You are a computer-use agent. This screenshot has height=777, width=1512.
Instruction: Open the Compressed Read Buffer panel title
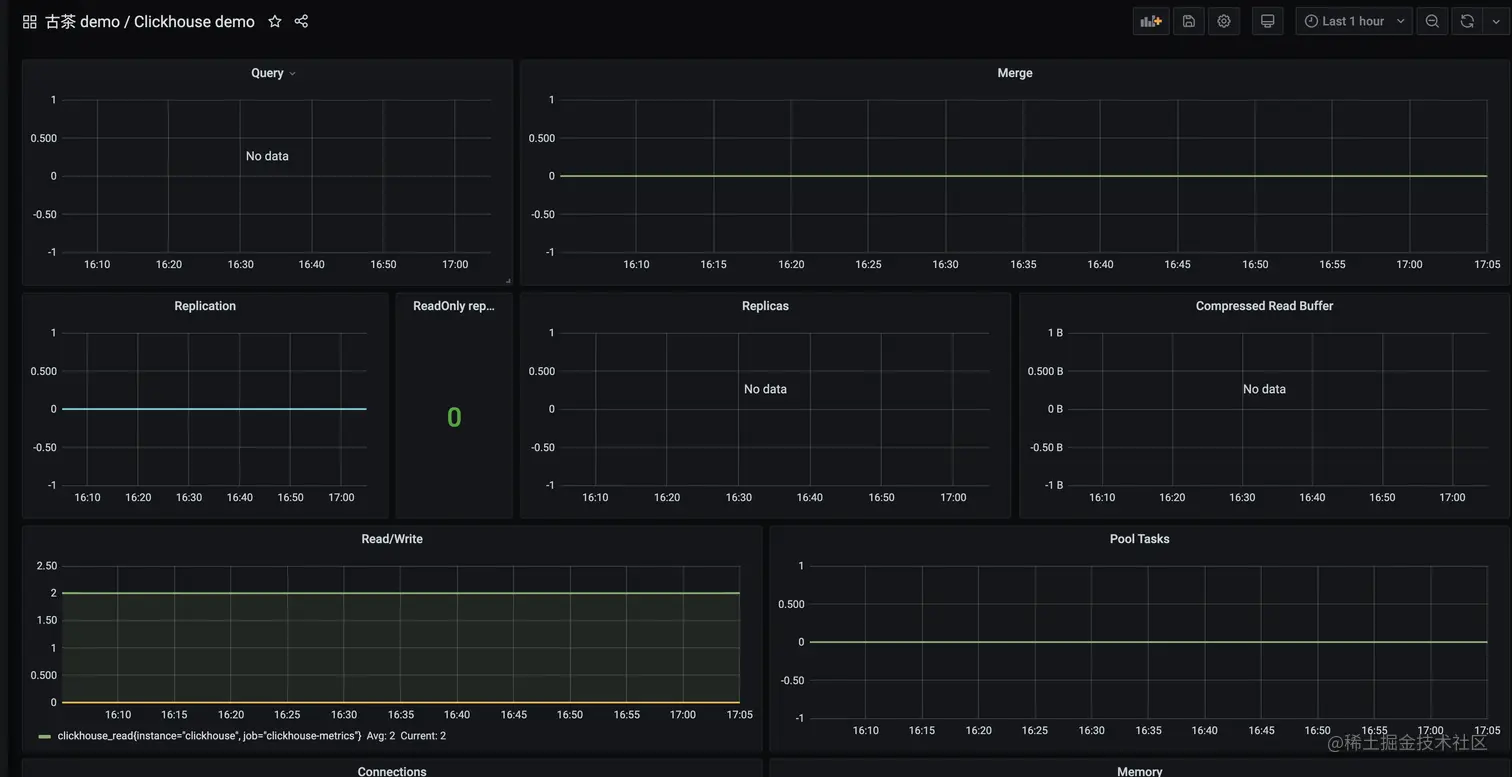click(x=1264, y=306)
